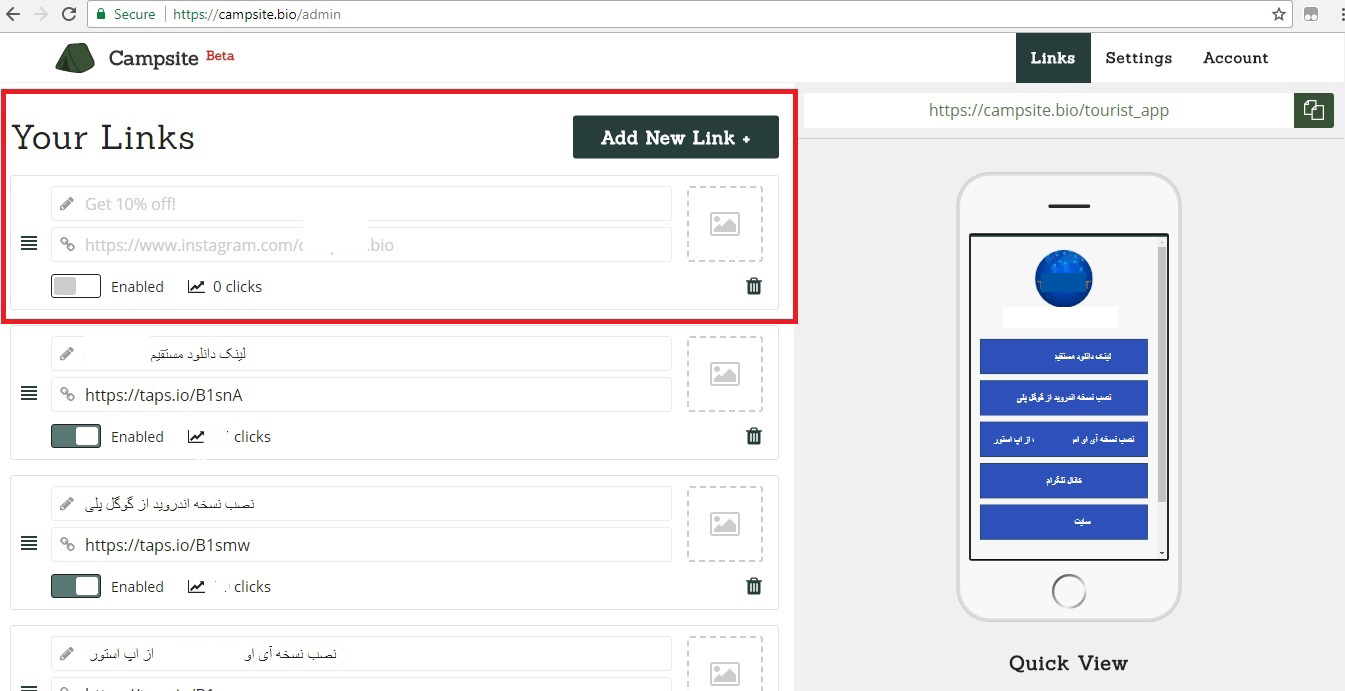Click the green Secure padlock icon
Image resolution: width=1345 pixels, height=691 pixels.
click(99, 15)
